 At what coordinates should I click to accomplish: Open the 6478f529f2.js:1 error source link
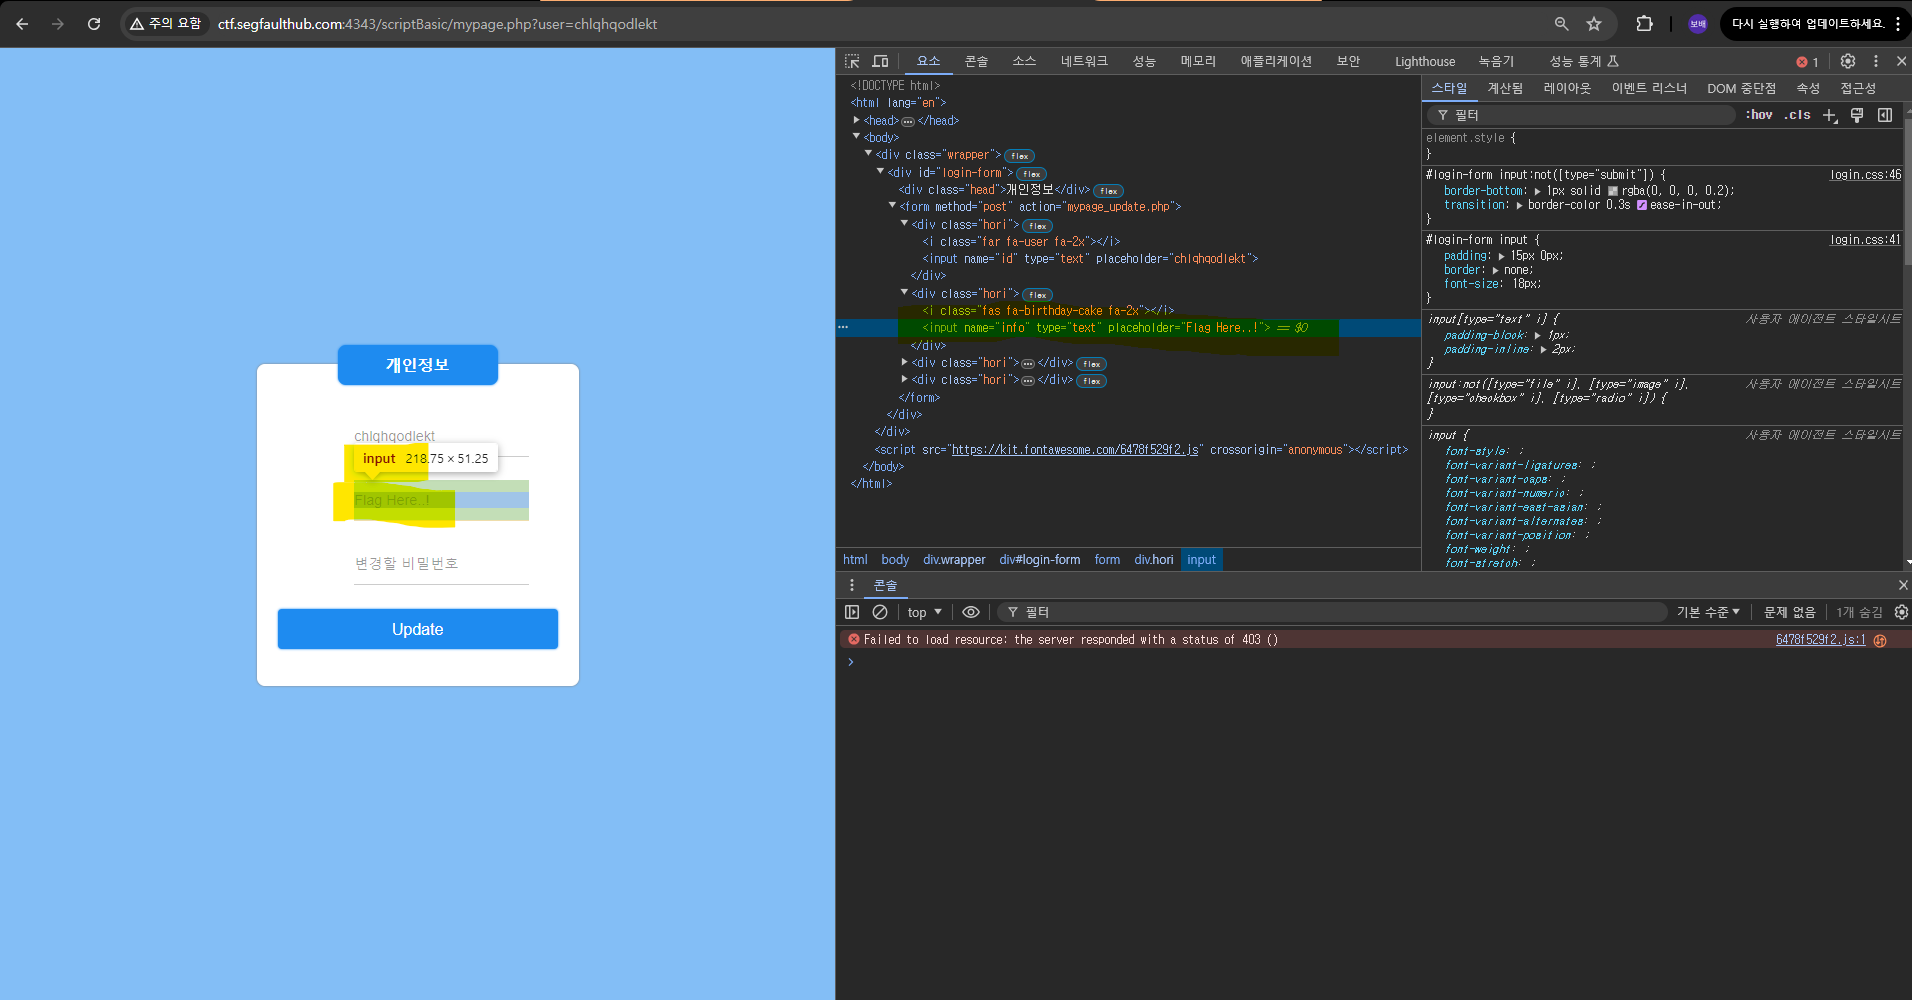pyautogui.click(x=1821, y=640)
